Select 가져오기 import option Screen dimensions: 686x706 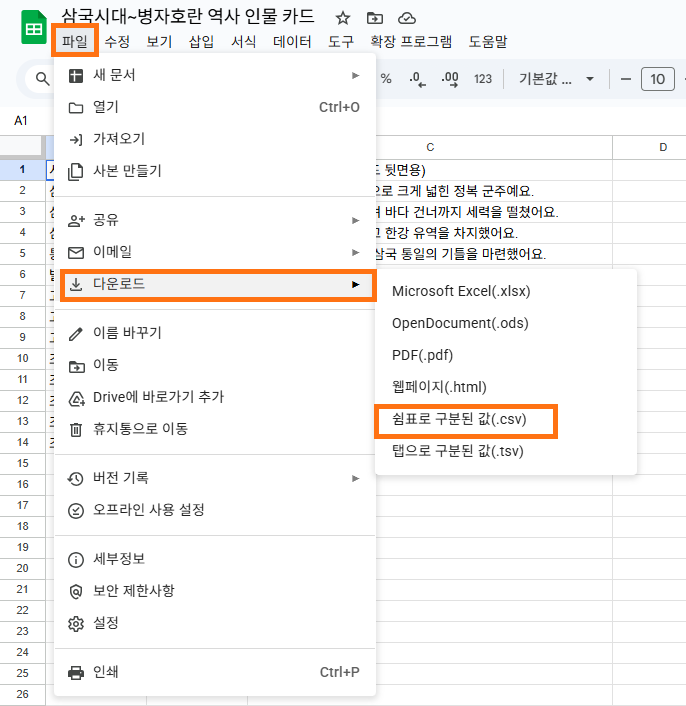point(215,139)
